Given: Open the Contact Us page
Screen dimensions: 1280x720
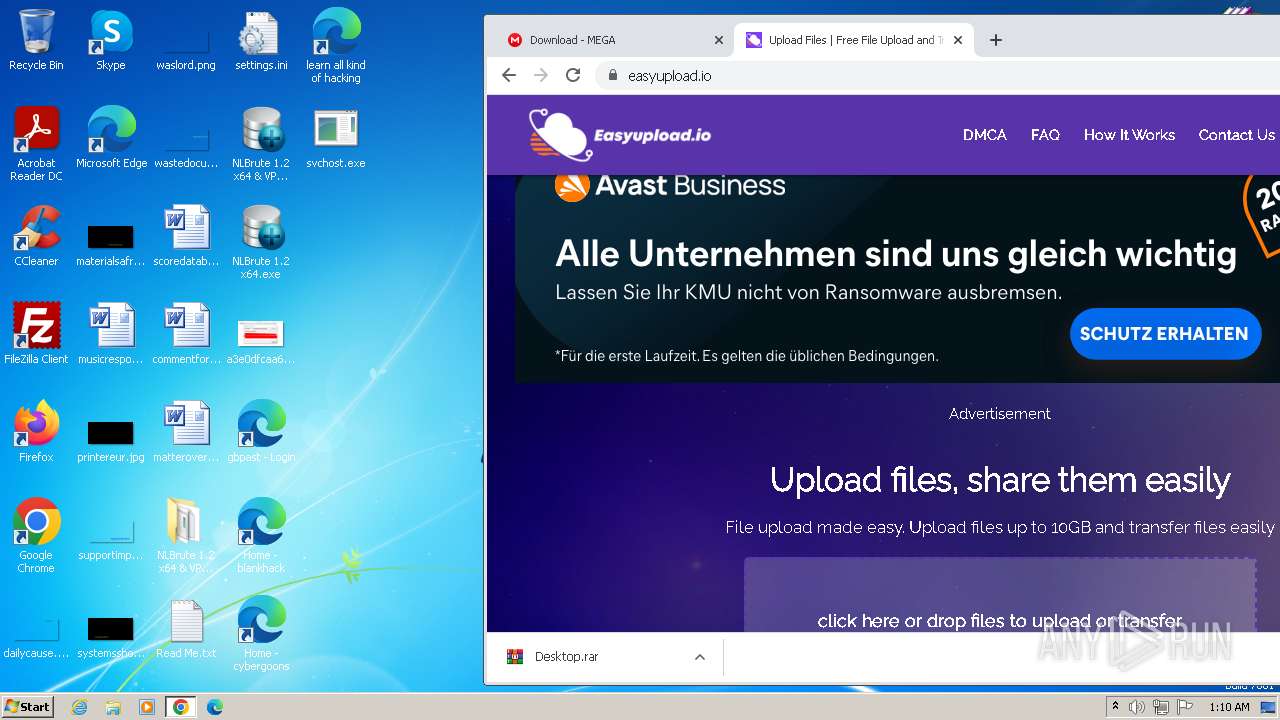Looking at the screenshot, I should point(1237,135).
